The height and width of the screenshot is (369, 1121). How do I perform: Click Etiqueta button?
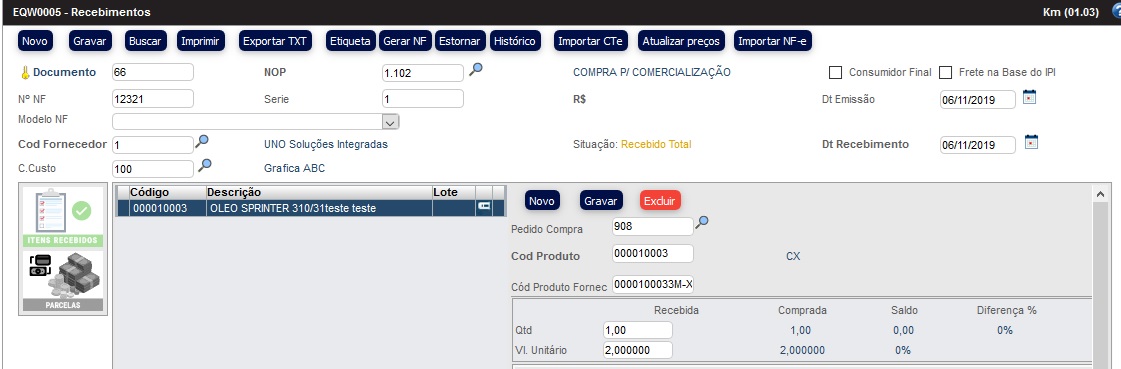pos(350,41)
